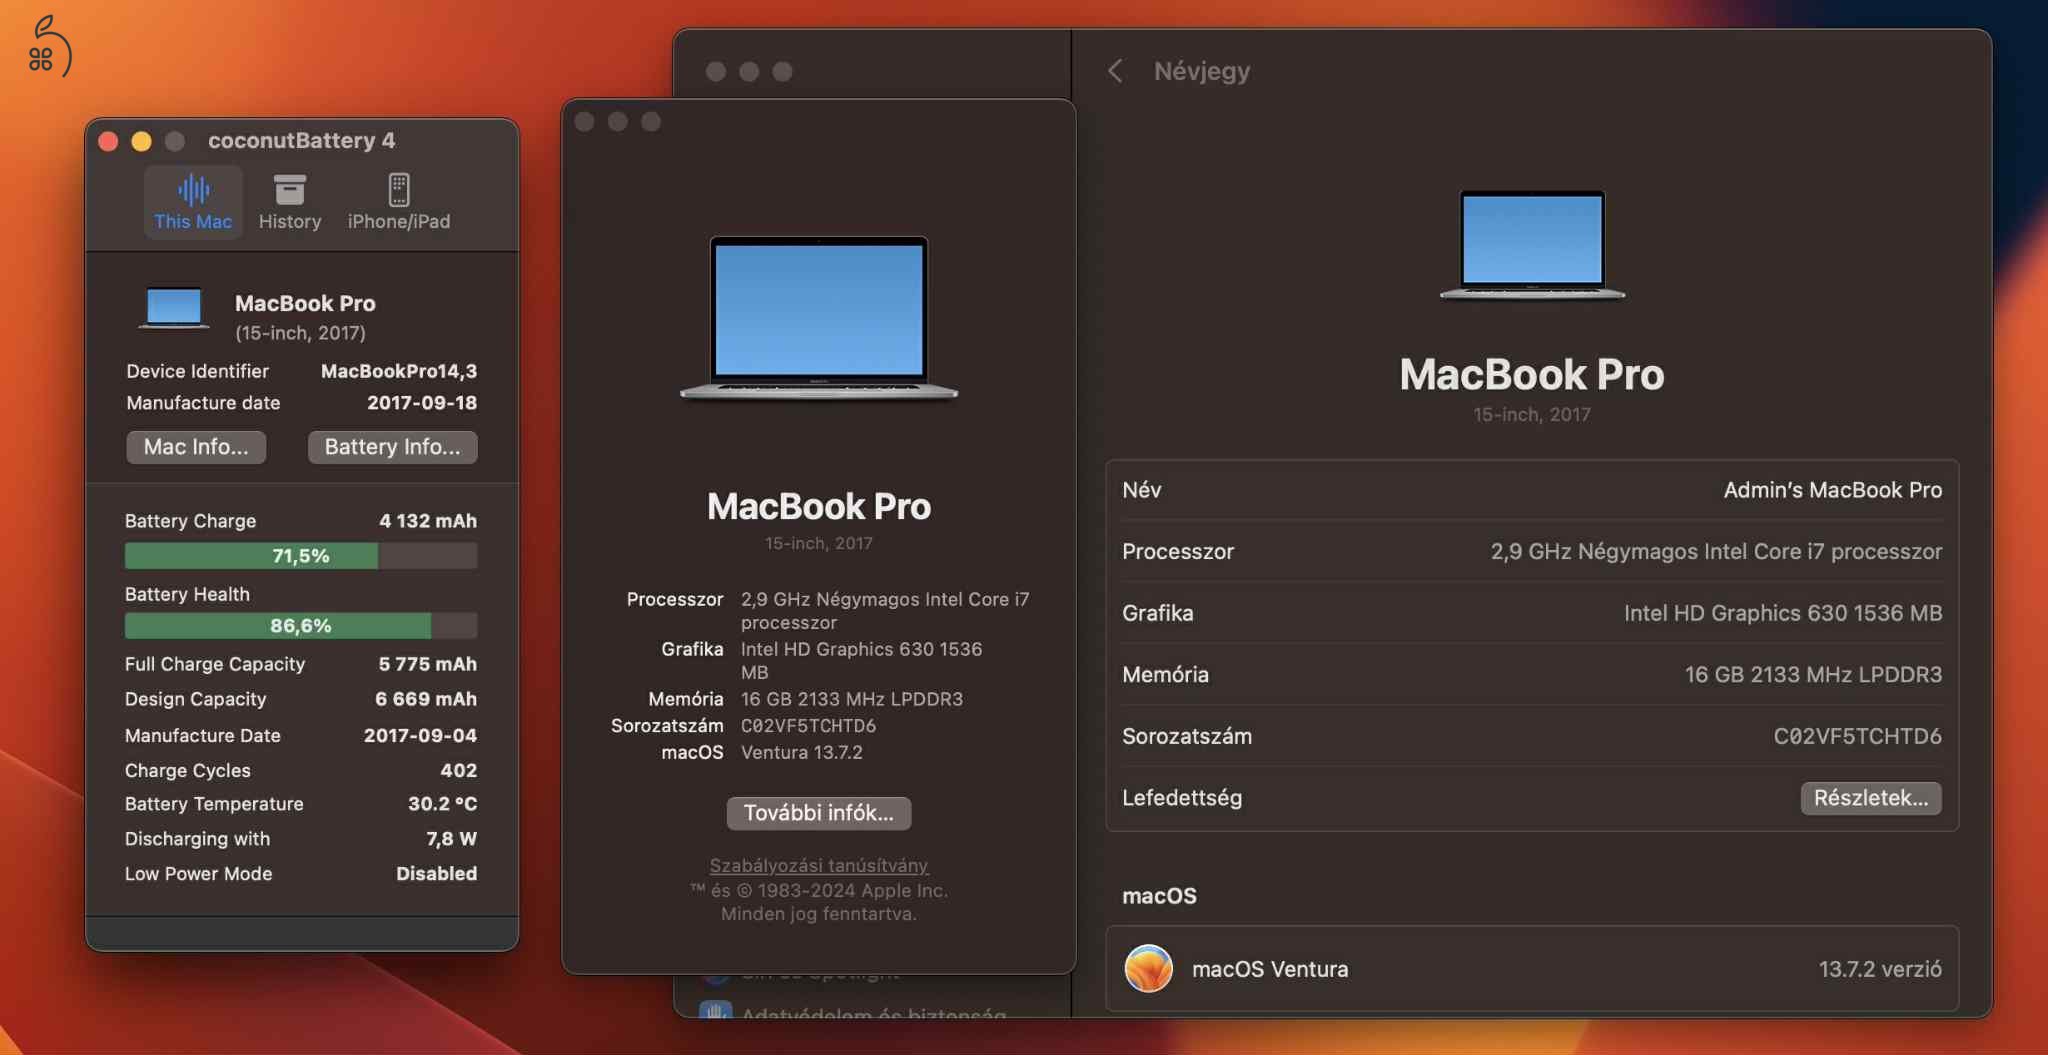Click the Névjegy title in System Settings

[1202, 71]
